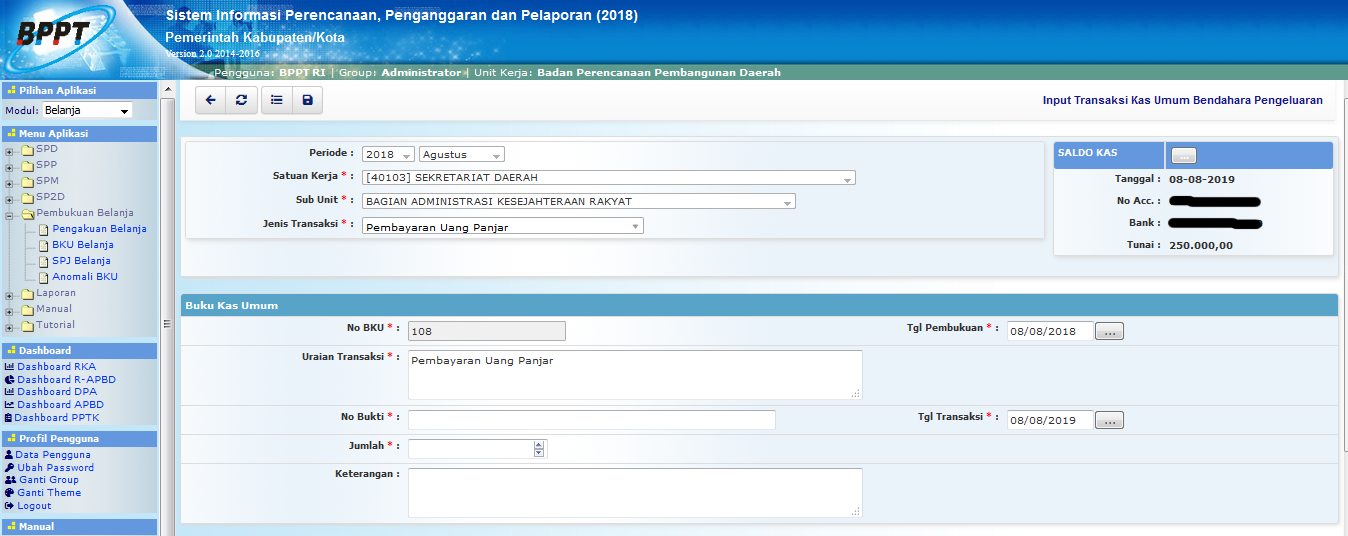Image resolution: width=1348 pixels, height=536 pixels.
Task: Click the save disk icon
Action: coord(307,100)
